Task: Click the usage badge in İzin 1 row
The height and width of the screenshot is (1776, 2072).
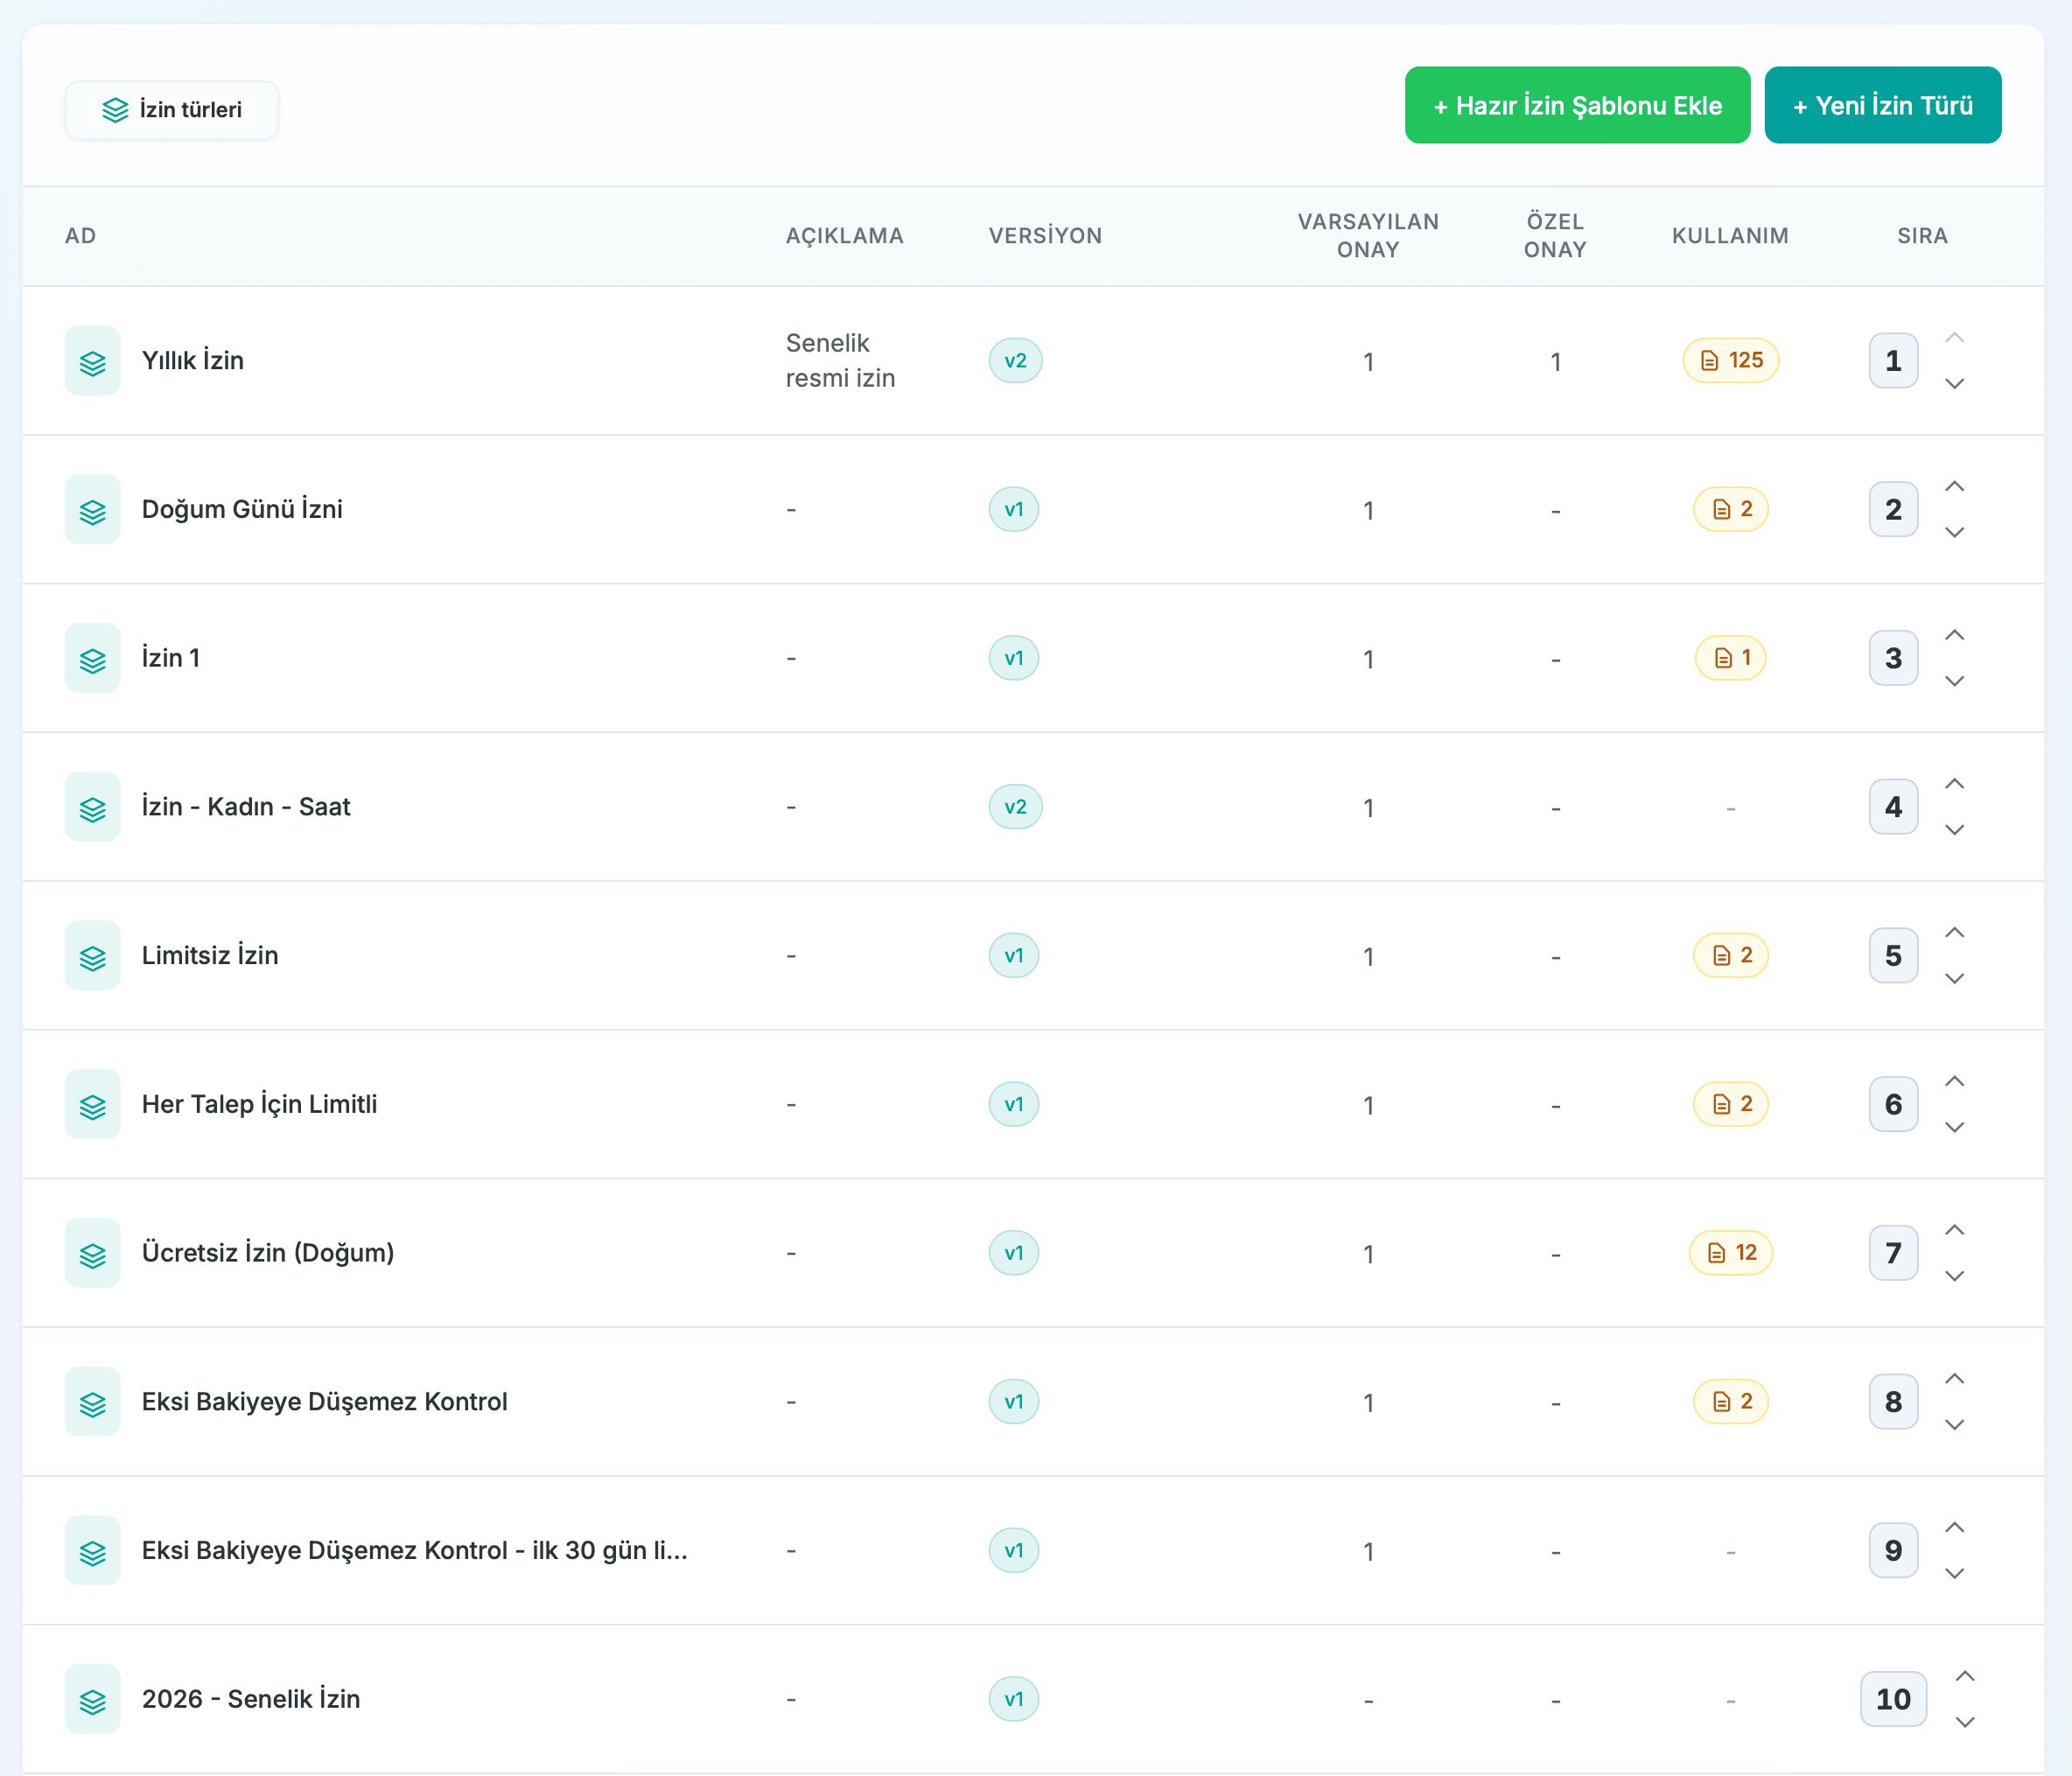Action: pyautogui.click(x=1730, y=658)
